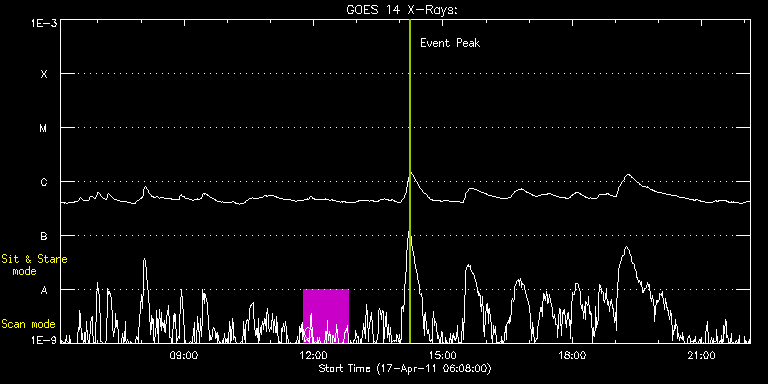
Task: Click the yellow Scan mode label
Action: (28, 324)
